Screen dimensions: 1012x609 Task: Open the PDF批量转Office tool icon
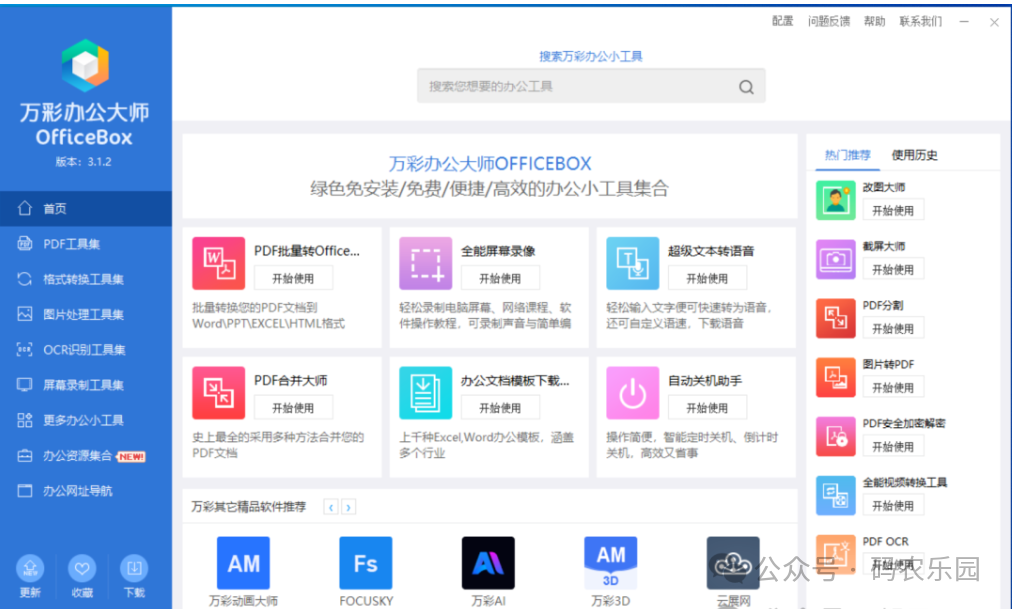218,263
